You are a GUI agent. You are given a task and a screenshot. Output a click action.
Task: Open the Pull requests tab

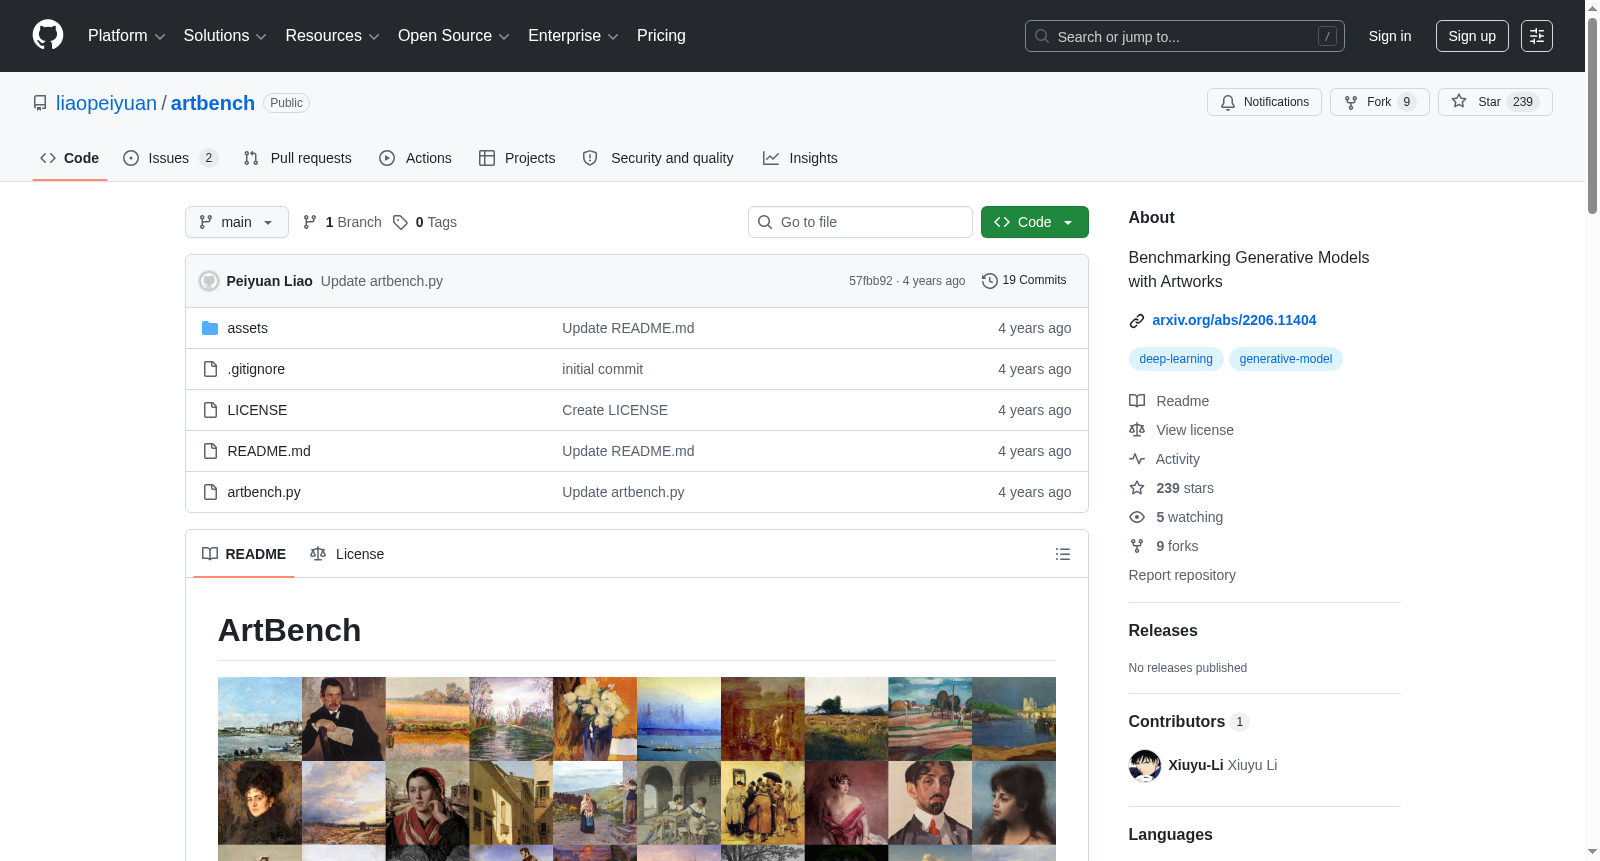point(298,158)
